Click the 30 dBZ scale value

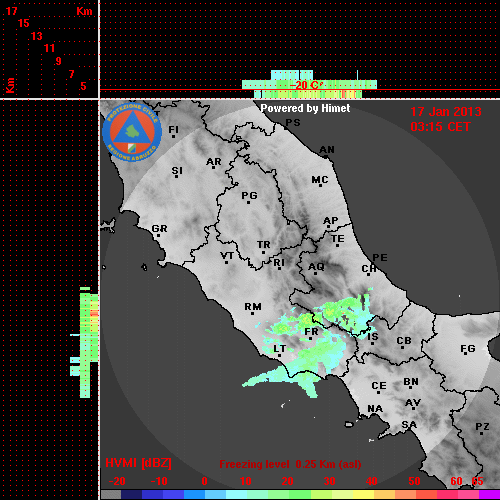click(x=330, y=481)
